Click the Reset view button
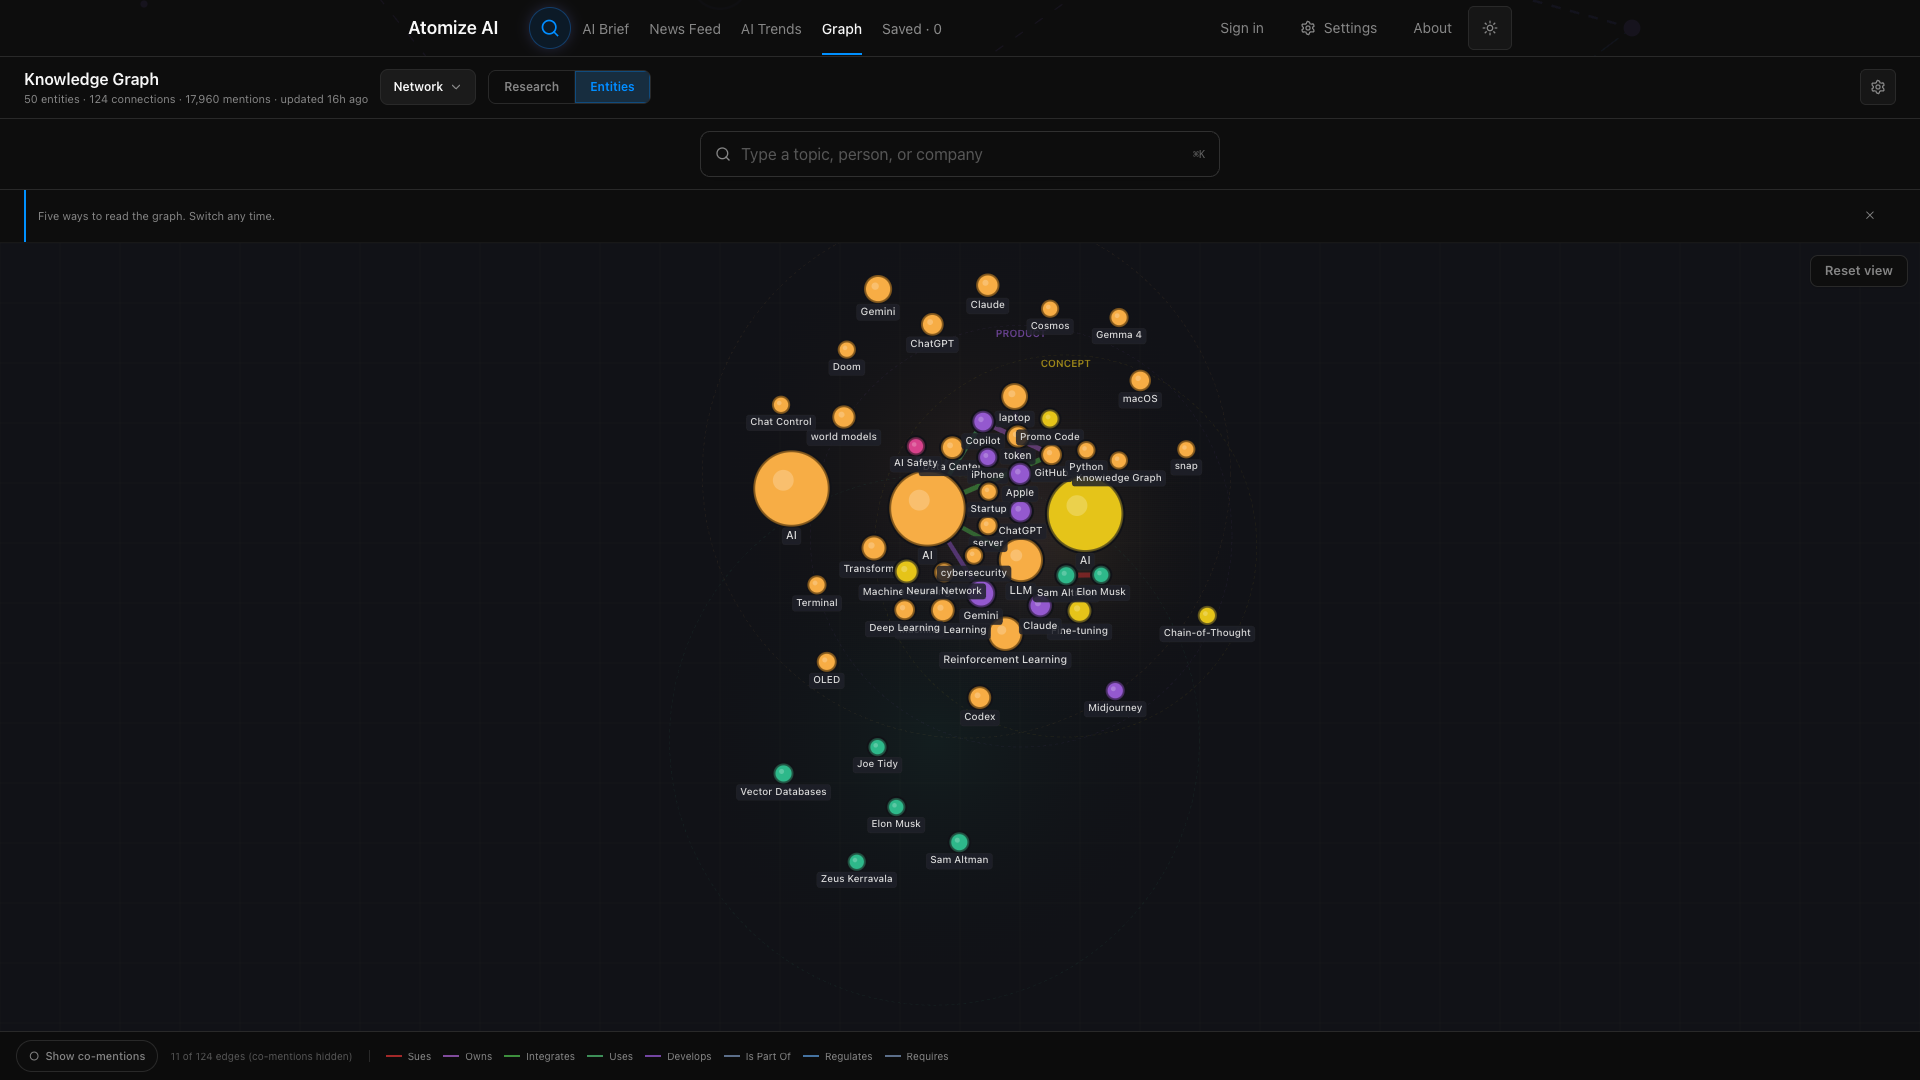Screen dimensions: 1920x1080 (x=1858, y=271)
